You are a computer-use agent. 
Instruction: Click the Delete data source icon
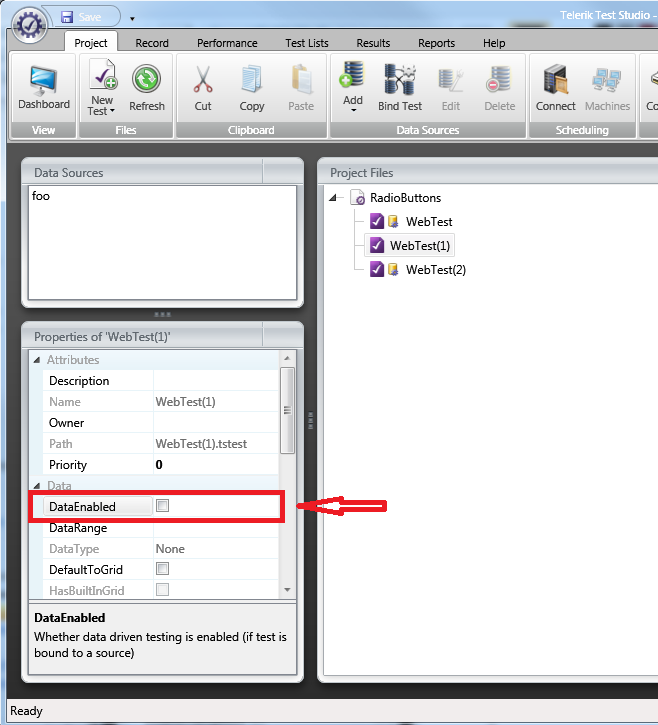(x=499, y=80)
